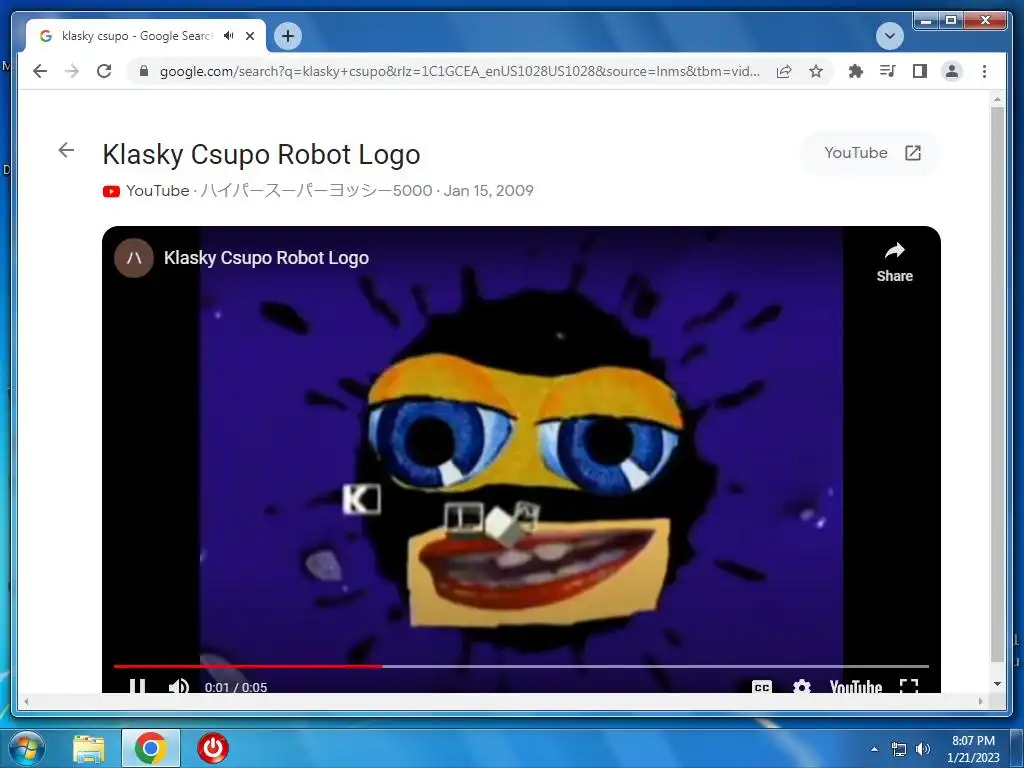Open the media control icon in toolbar
The image size is (1024, 768).
pyautogui.click(x=888, y=71)
